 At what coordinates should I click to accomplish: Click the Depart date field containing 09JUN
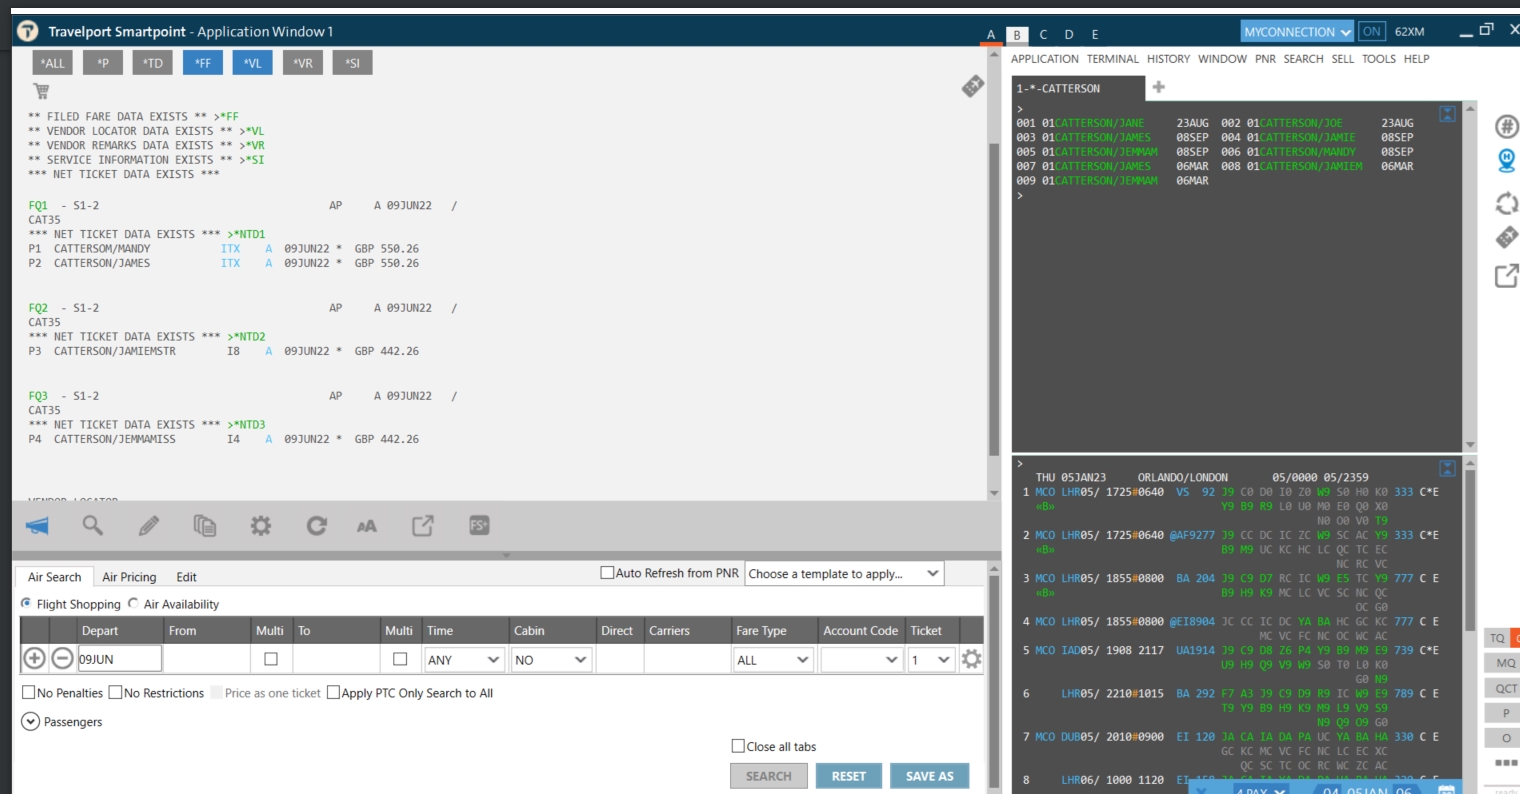pyautogui.click(x=119, y=659)
